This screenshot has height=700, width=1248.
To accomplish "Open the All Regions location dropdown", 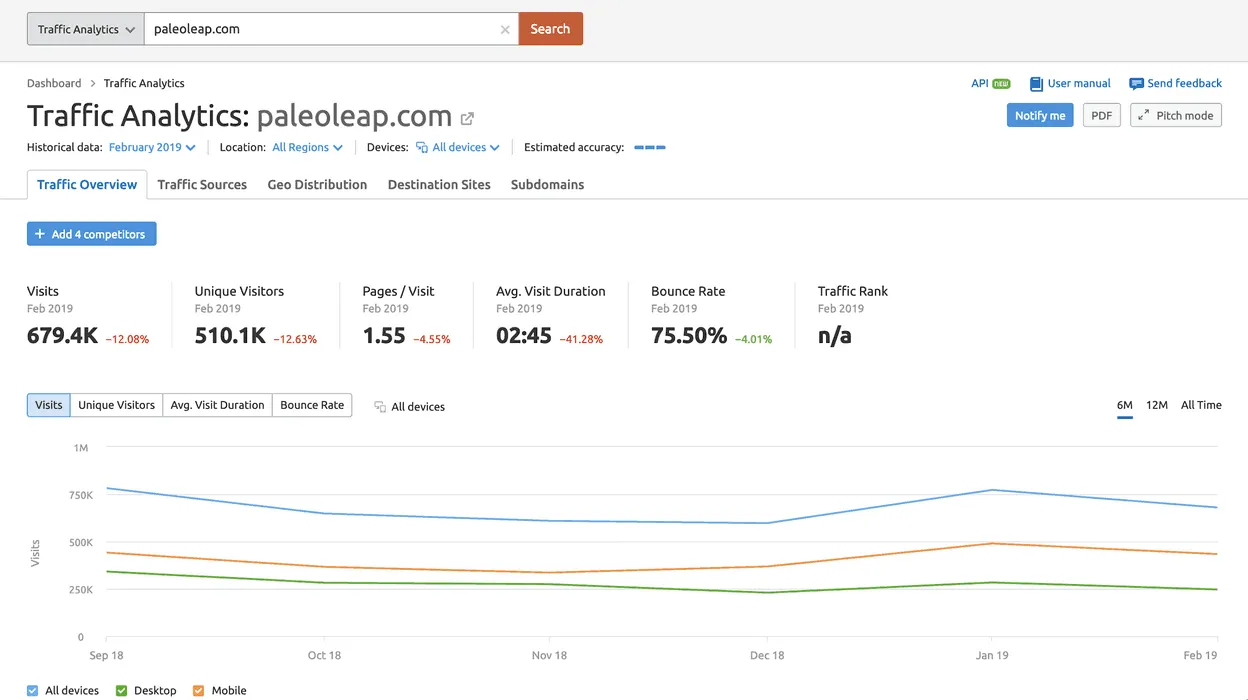I will click(x=307, y=148).
